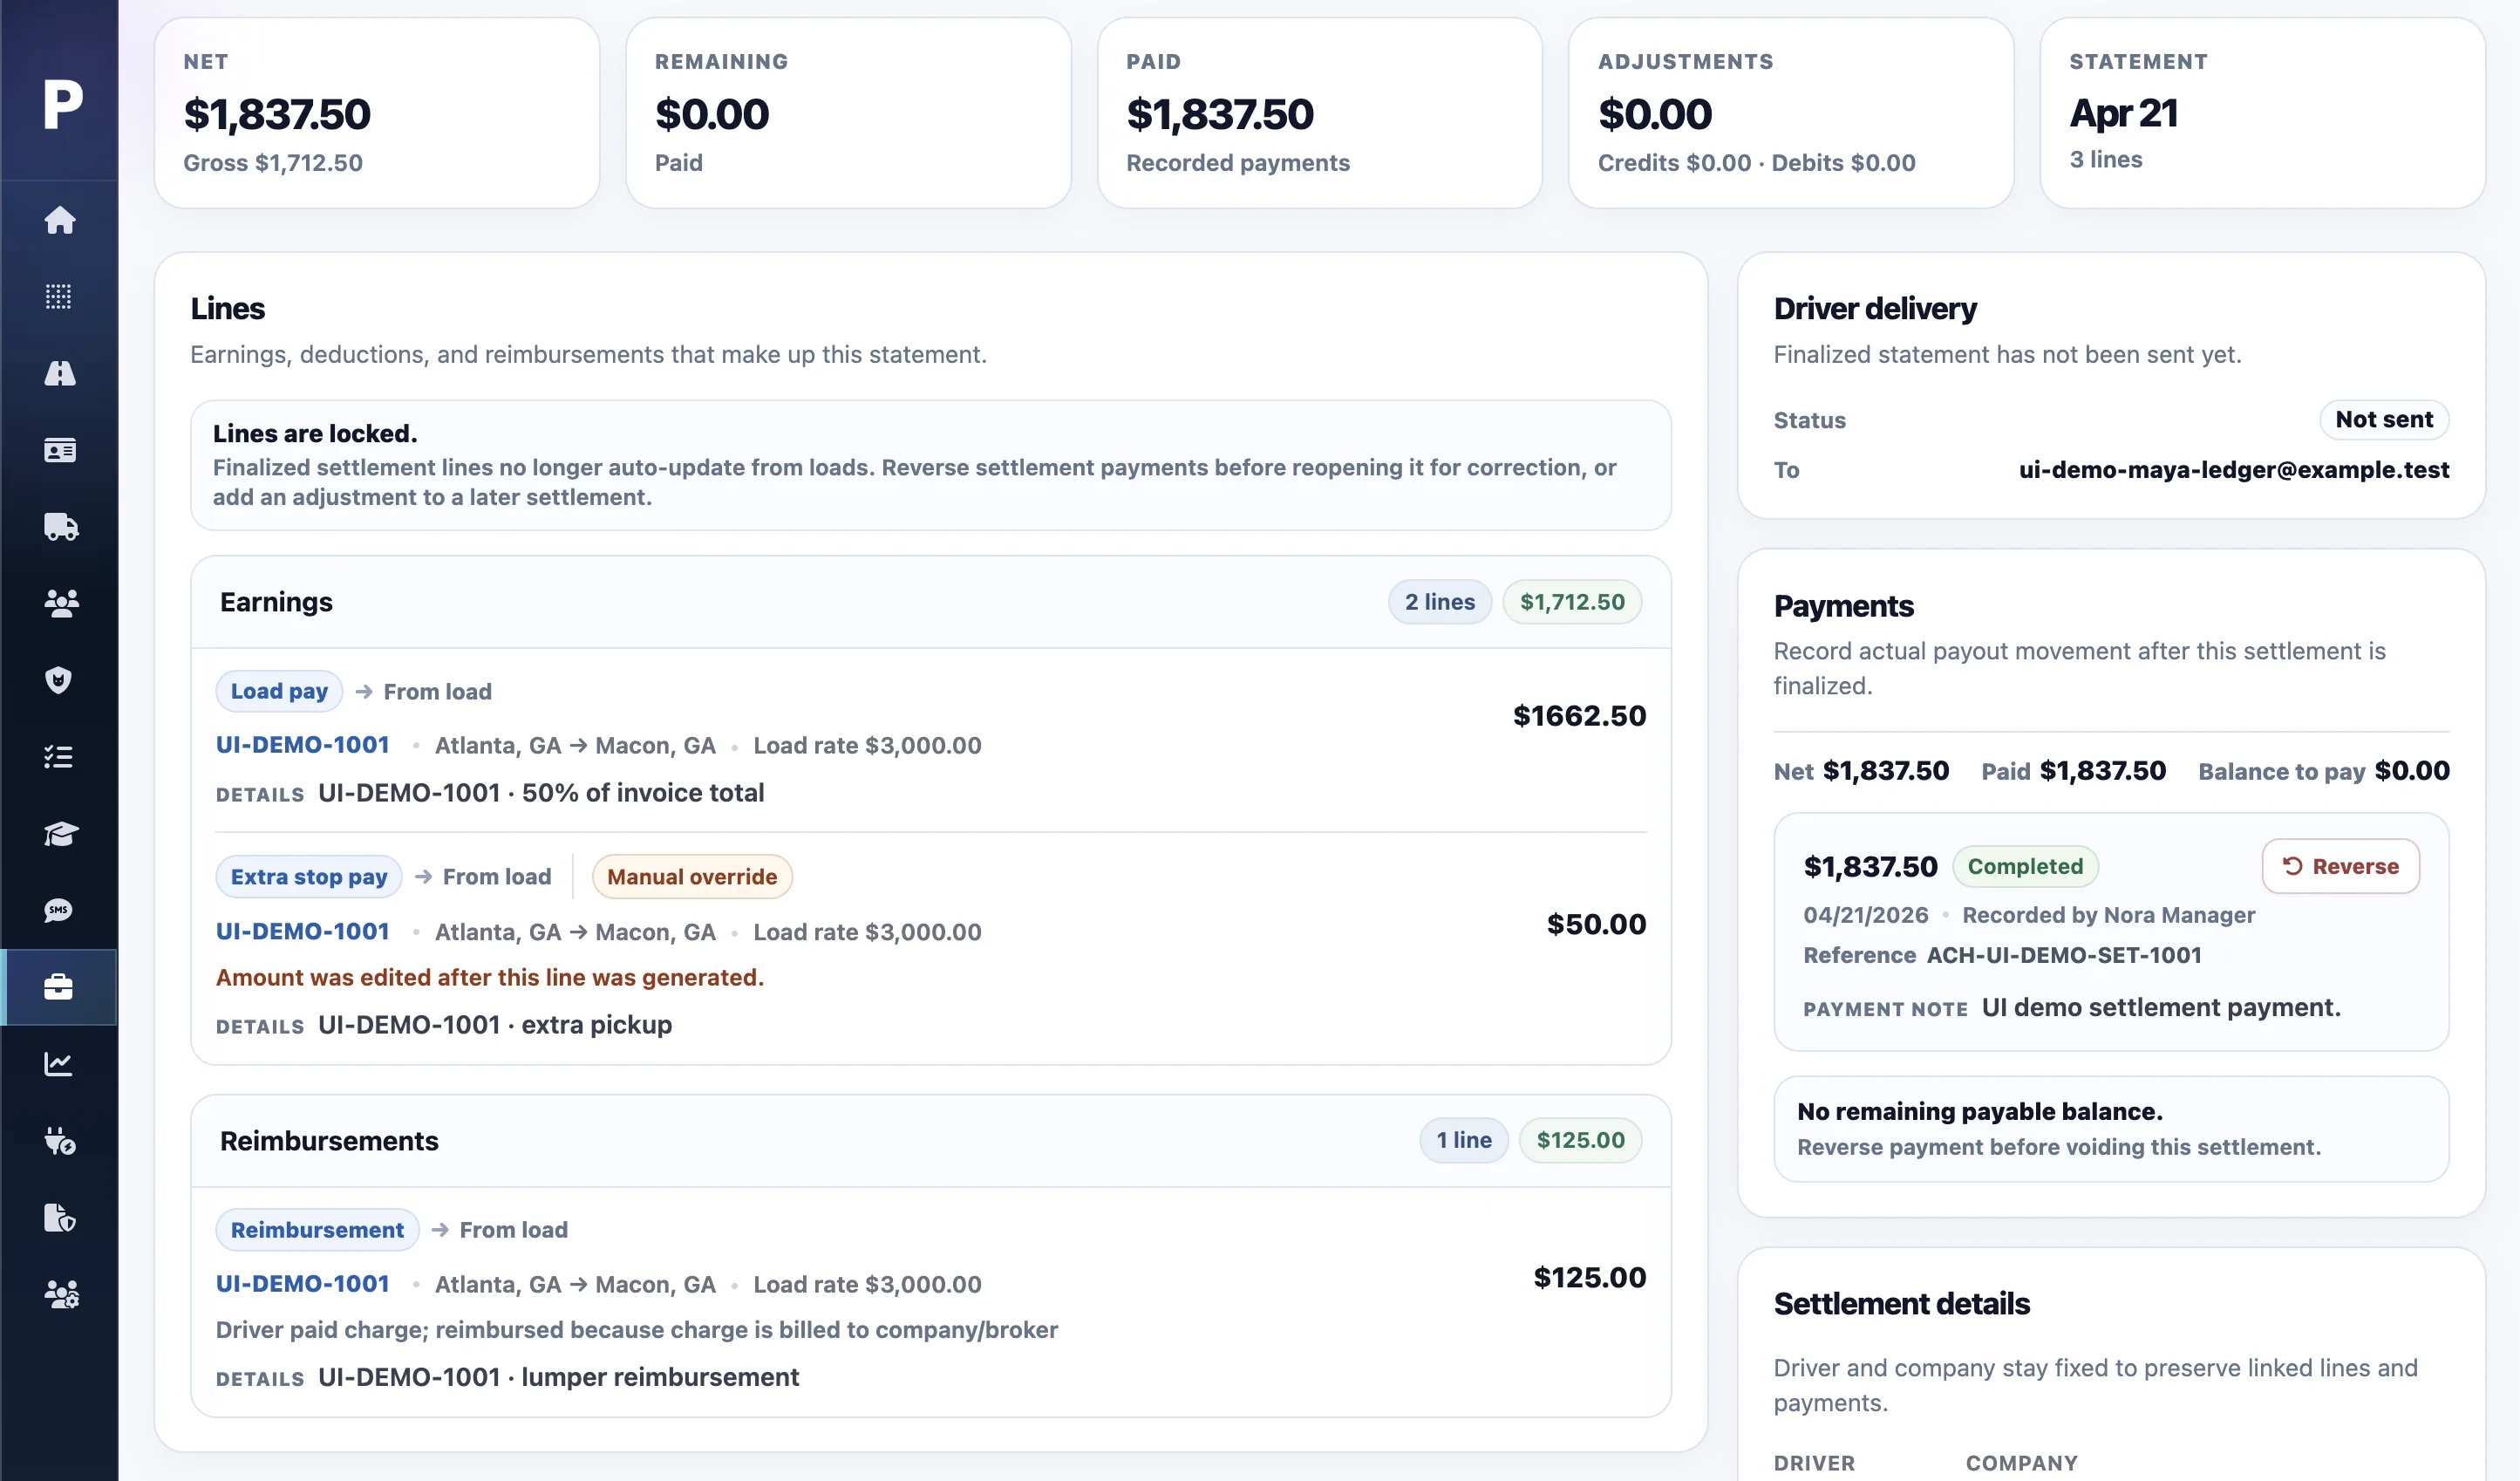
Task: Open the SMS chat bubble icon
Action: [x=59, y=910]
